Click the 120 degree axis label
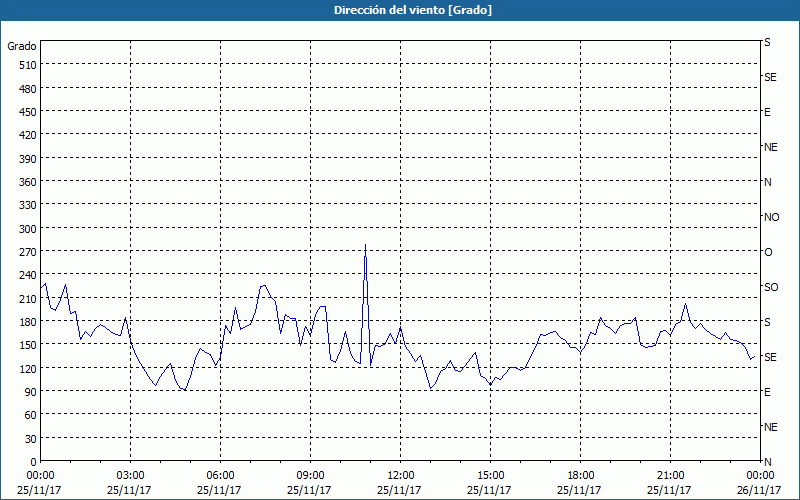Screen dimensions: 800x500 tap(28, 369)
